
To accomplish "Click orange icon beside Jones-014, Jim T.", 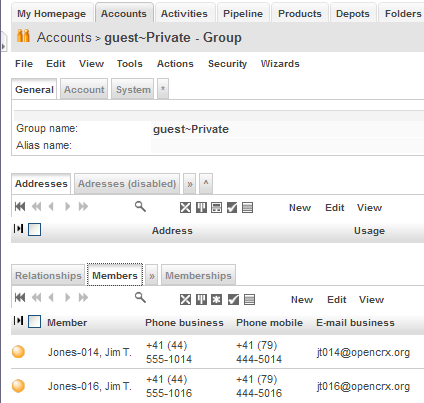I will (18, 352).
